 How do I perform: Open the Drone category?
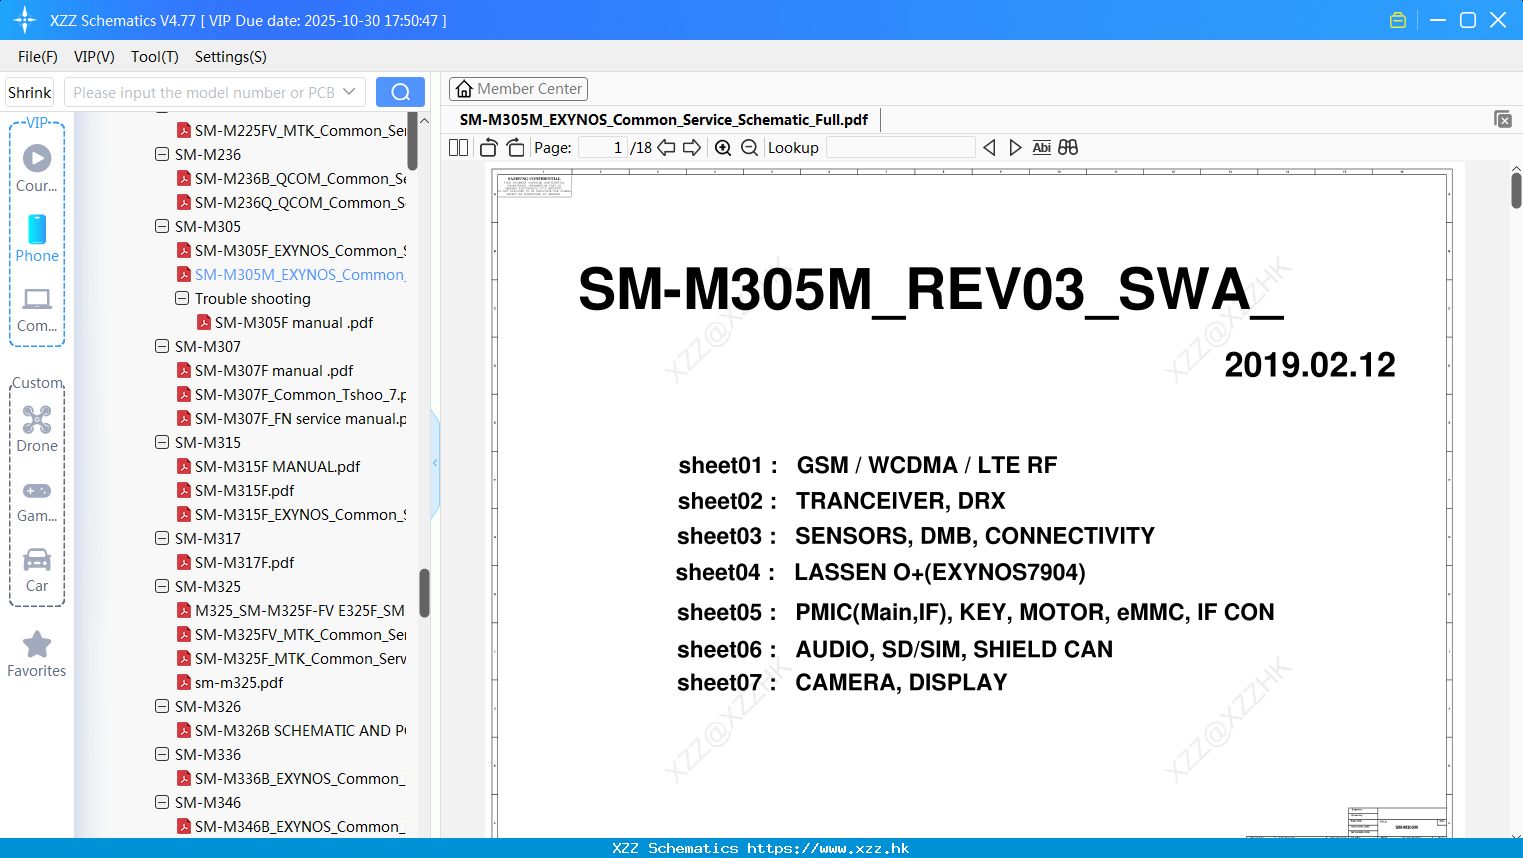click(x=37, y=429)
